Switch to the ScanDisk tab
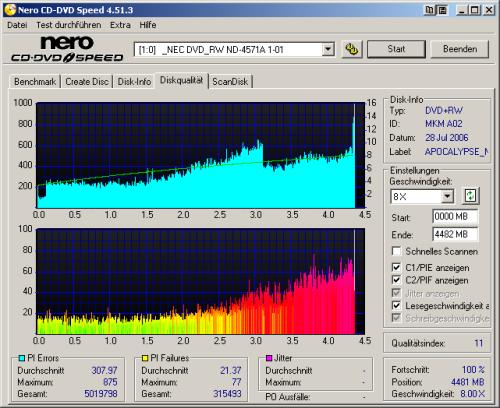Image resolution: width=500 pixels, height=408 pixels. point(230,82)
